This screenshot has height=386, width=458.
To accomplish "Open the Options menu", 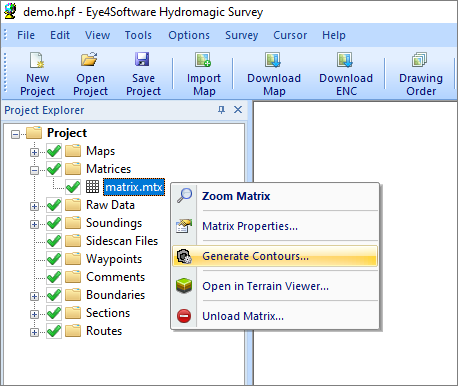I will pyautogui.click(x=189, y=35).
